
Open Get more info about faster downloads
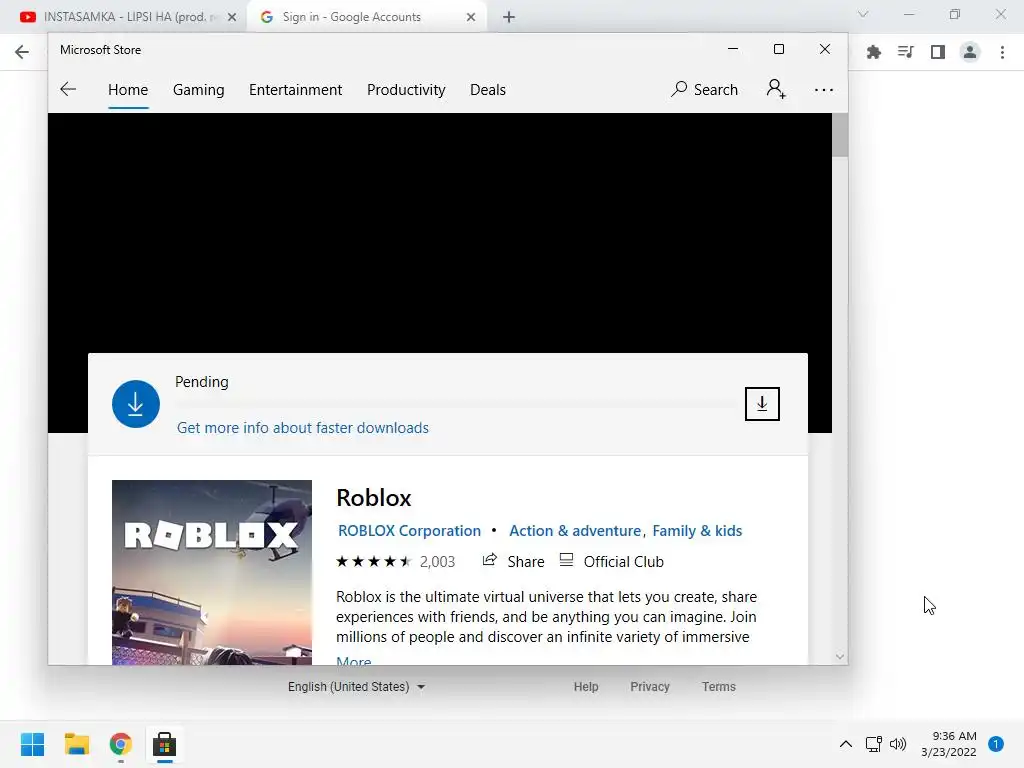tap(303, 428)
